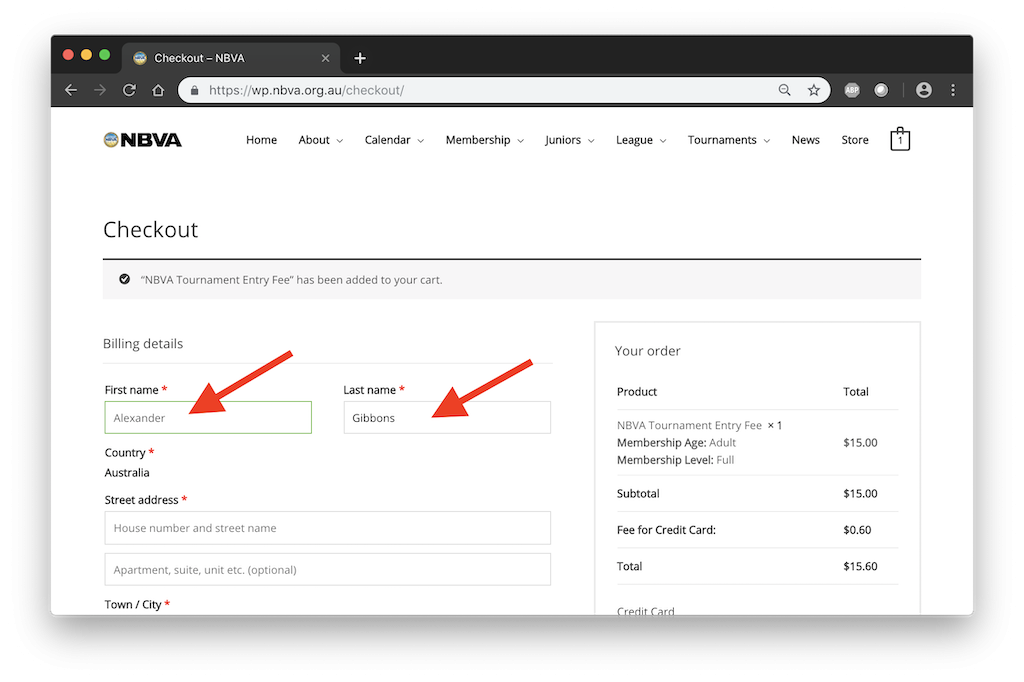Click the Billing details heading
Image resolution: width=1024 pixels, height=682 pixels.
[x=143, y=344]
